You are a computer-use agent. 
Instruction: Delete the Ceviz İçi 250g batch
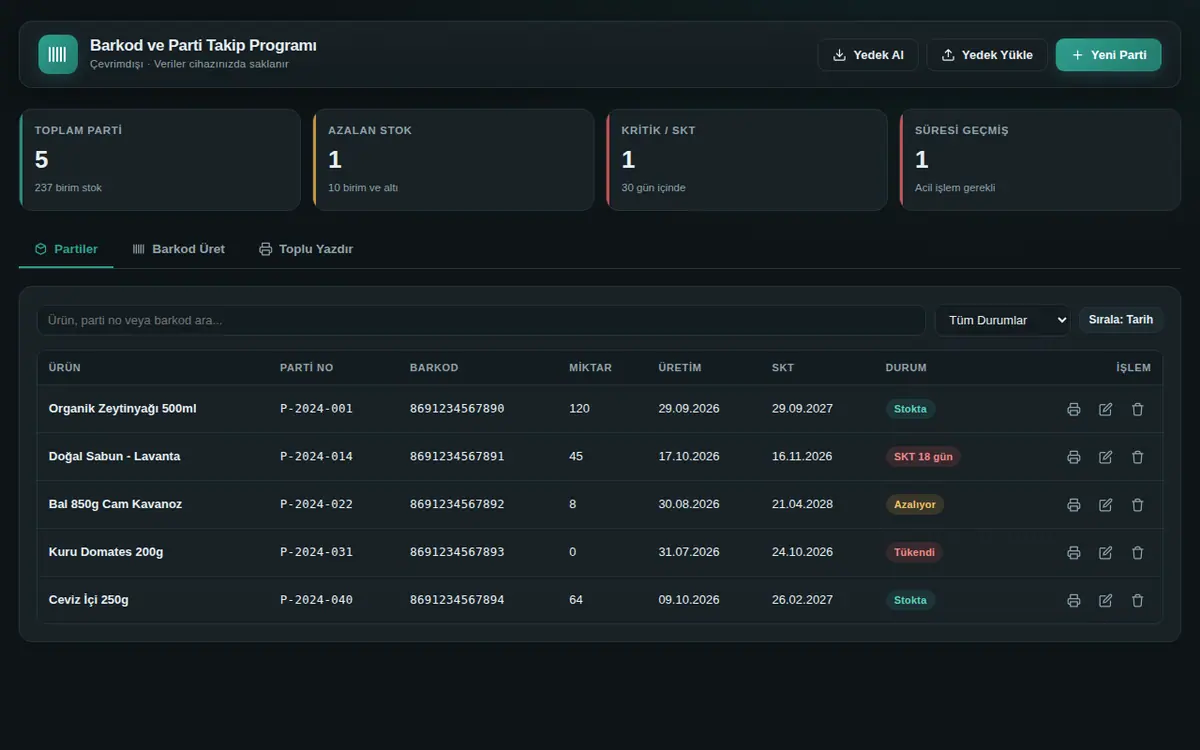(x=1137, y=601)
